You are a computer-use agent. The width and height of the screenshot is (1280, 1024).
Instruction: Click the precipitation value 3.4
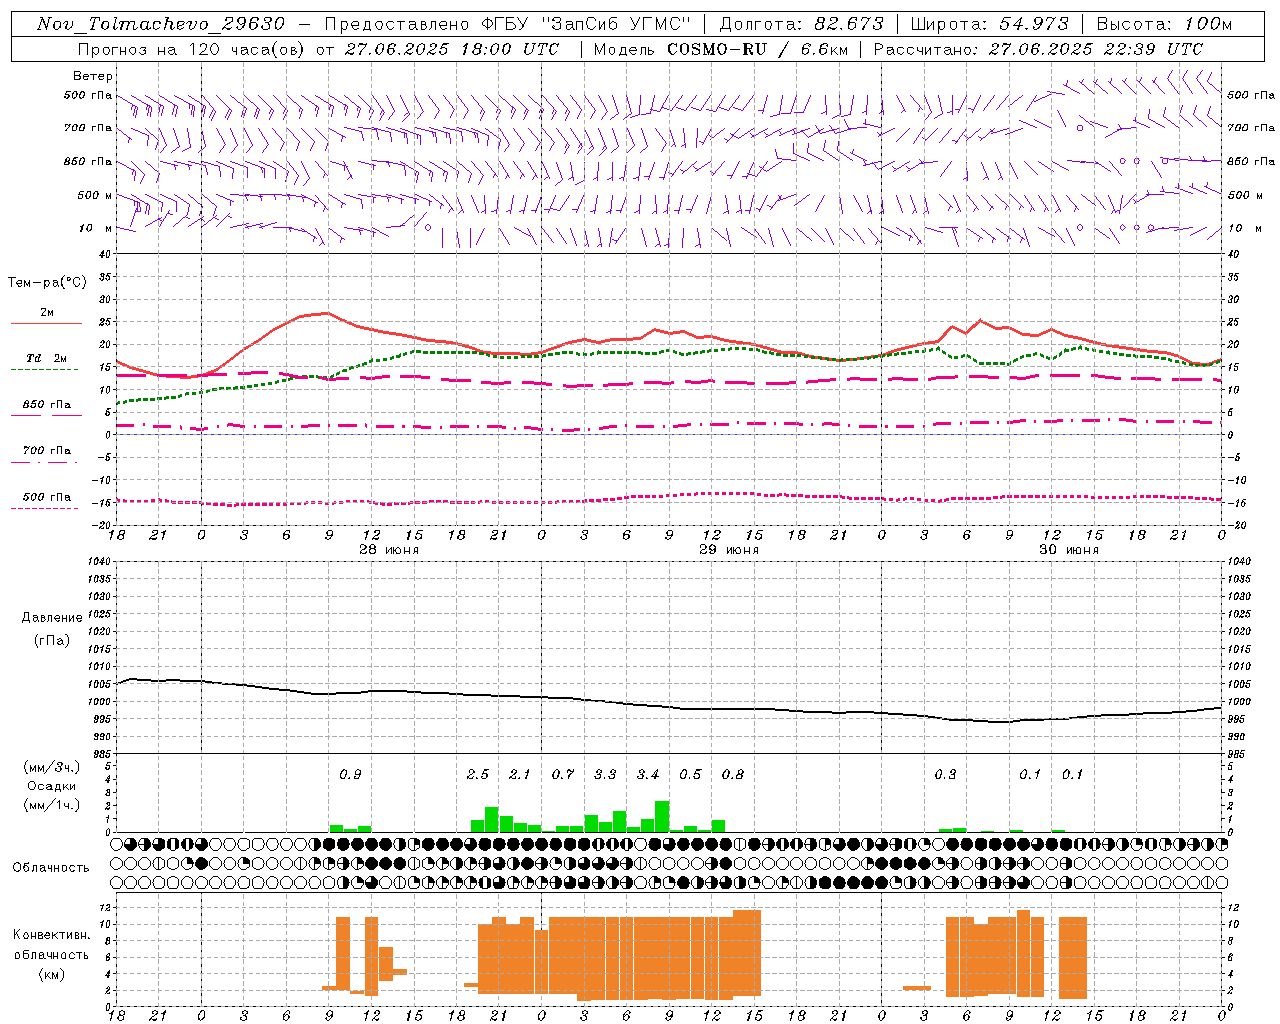(648, 775)
